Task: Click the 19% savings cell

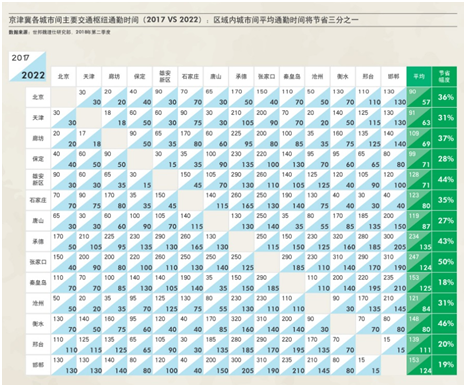Action: (x=444, y=365)
